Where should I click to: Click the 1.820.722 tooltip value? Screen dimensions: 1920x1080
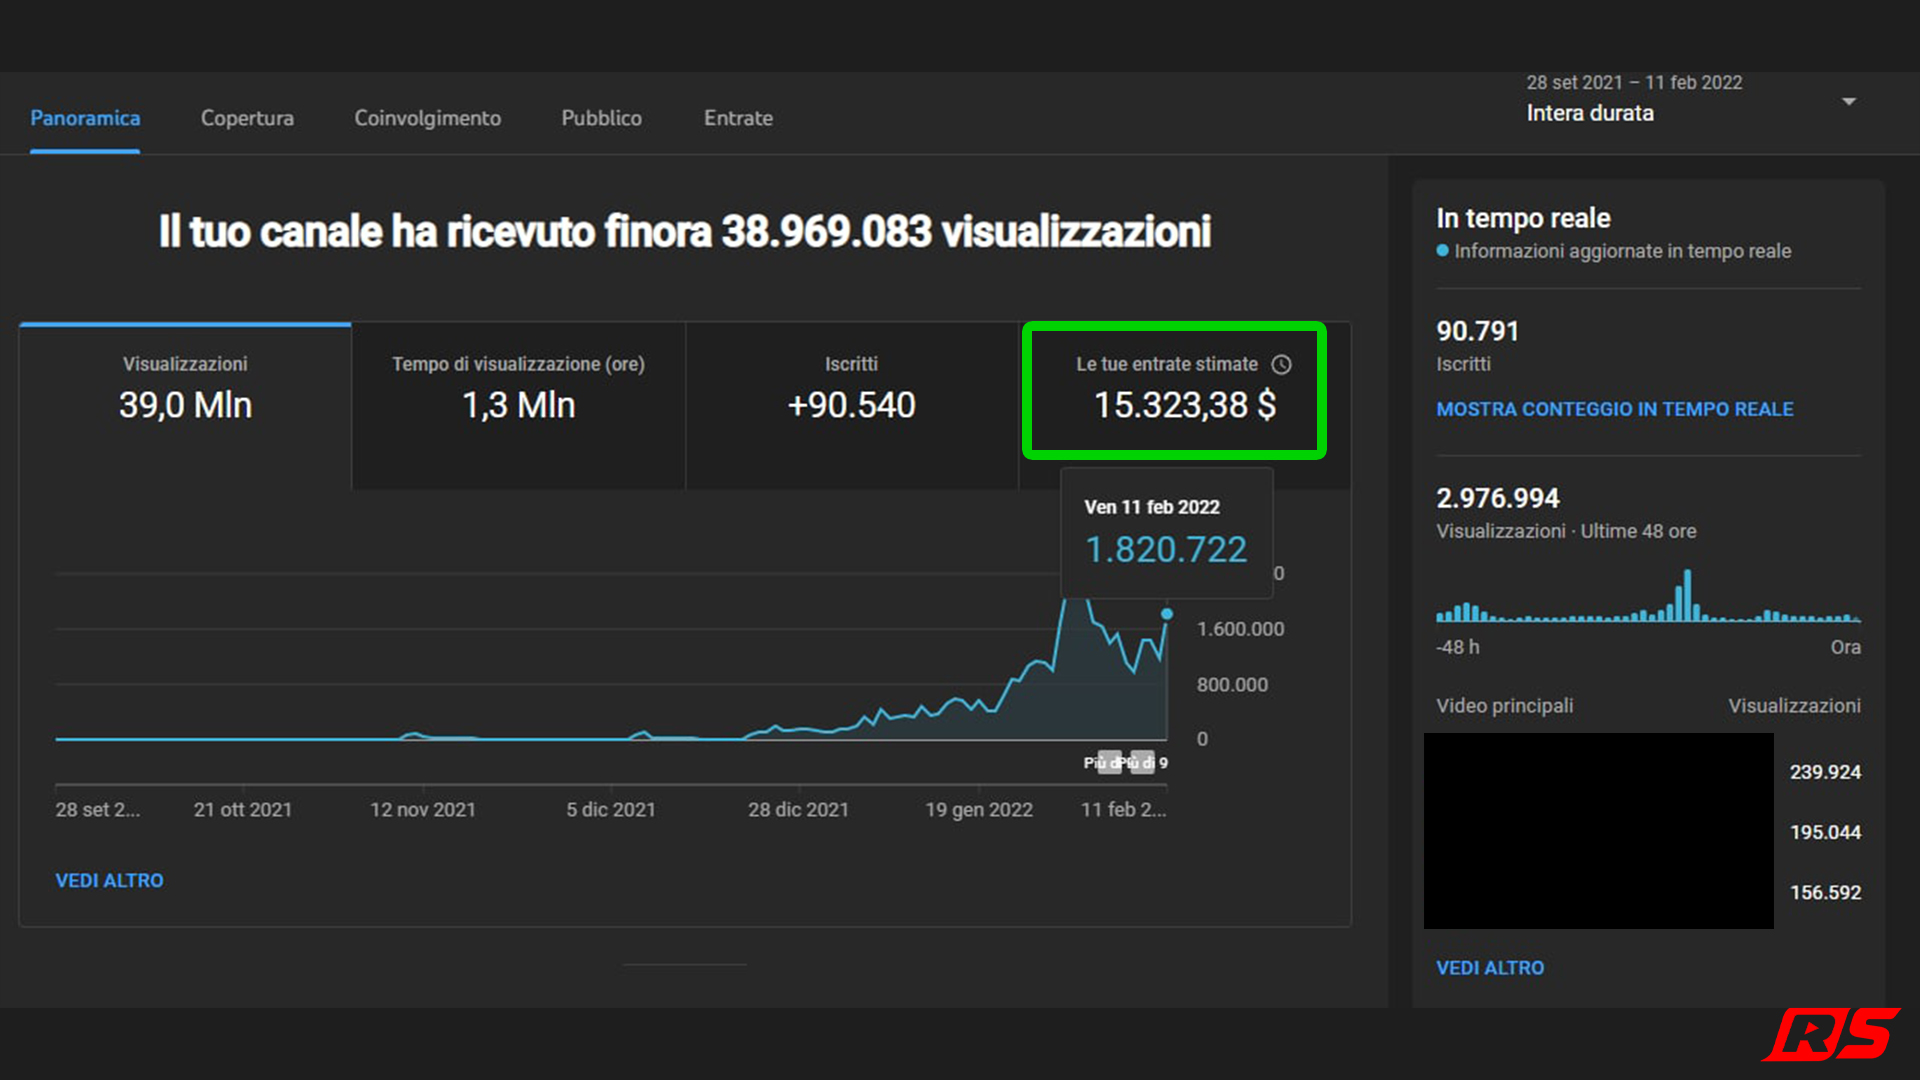pos(1166,549)
